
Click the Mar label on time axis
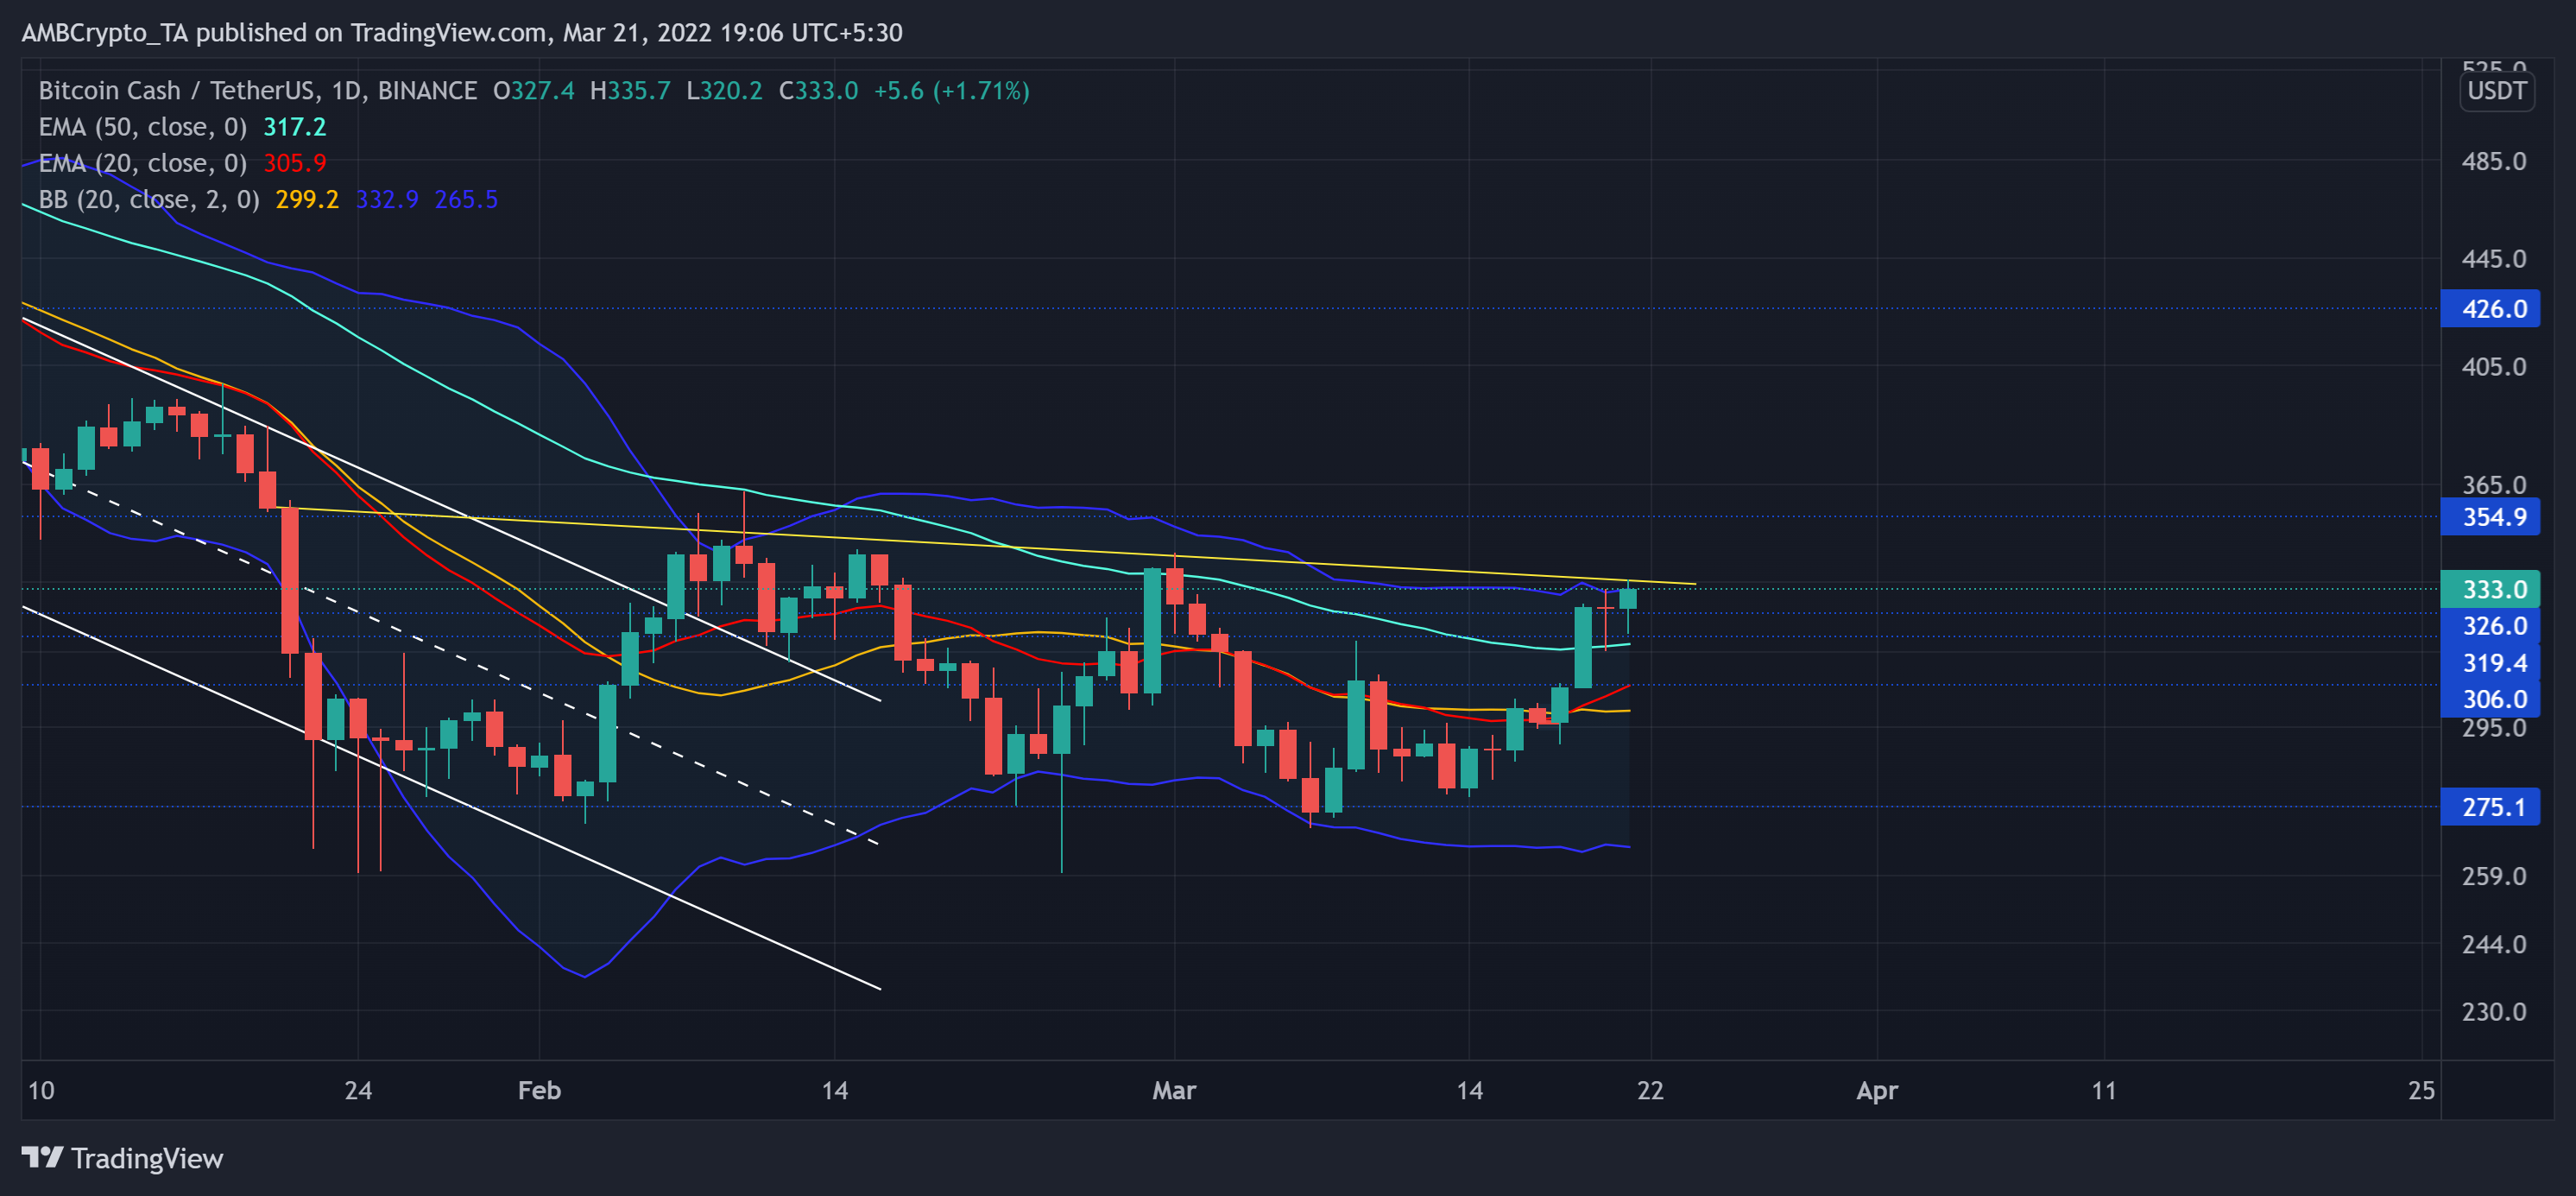(x=1173, y=1090)
